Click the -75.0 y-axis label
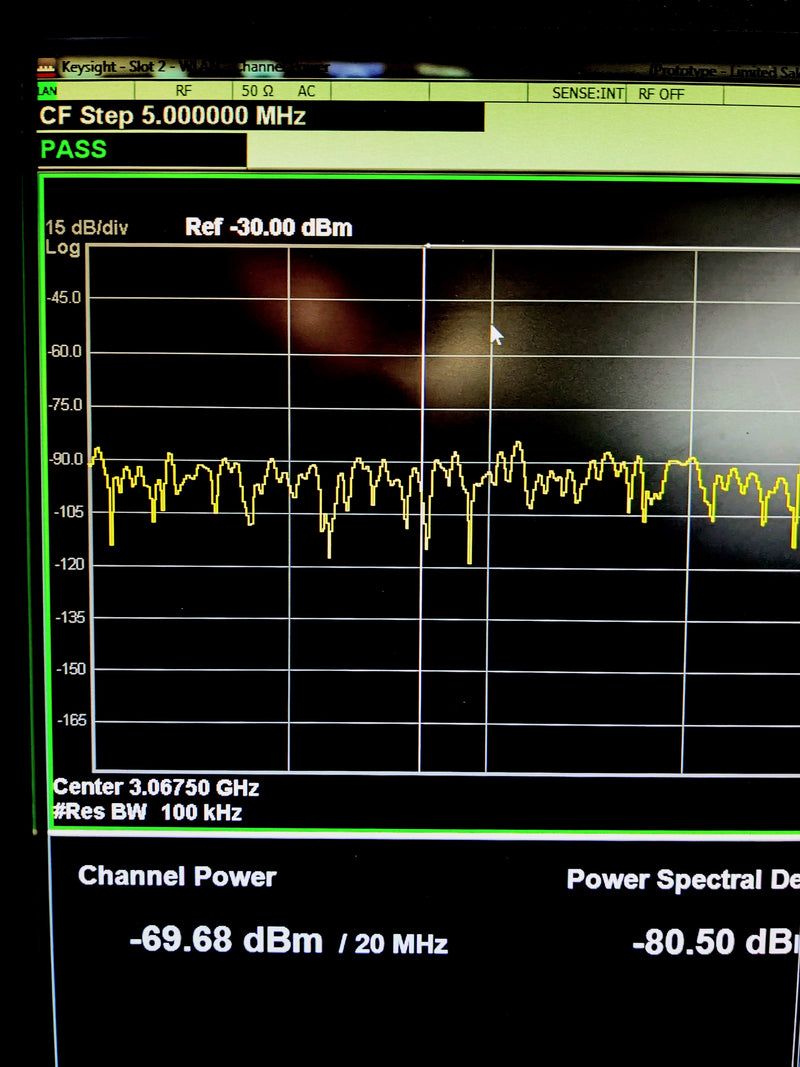The height and width of the screenshot is (1067, 800). pos(65,406)
